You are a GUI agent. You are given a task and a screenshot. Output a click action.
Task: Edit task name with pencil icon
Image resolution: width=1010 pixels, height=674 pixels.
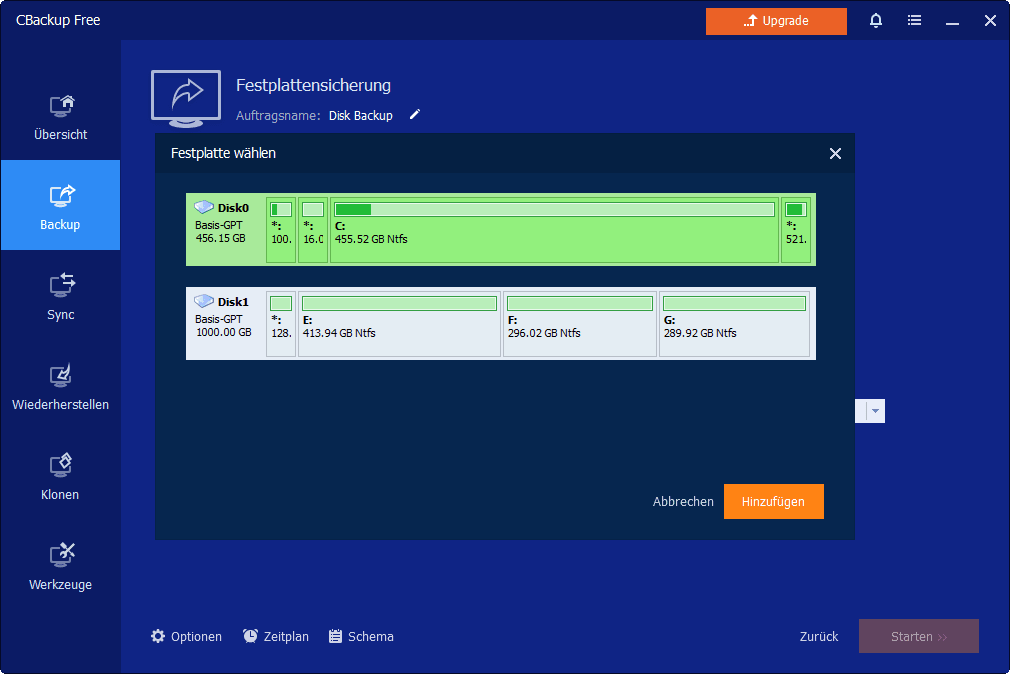(x=415, y=115)
